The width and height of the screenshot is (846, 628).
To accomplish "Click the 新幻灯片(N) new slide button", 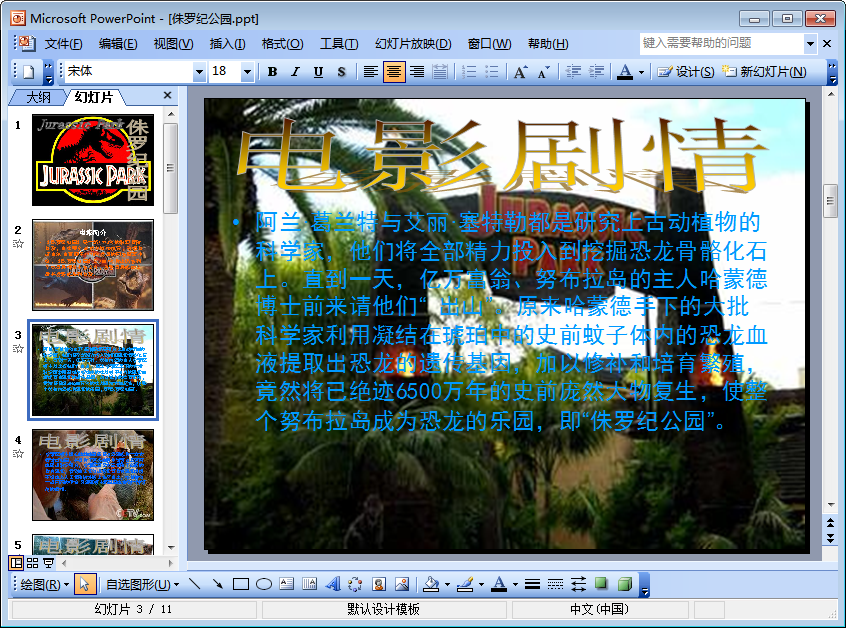I will (x=764, y=72).
